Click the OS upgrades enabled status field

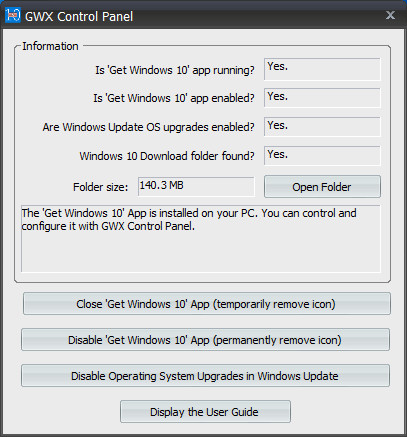click(x=322, y=127)
